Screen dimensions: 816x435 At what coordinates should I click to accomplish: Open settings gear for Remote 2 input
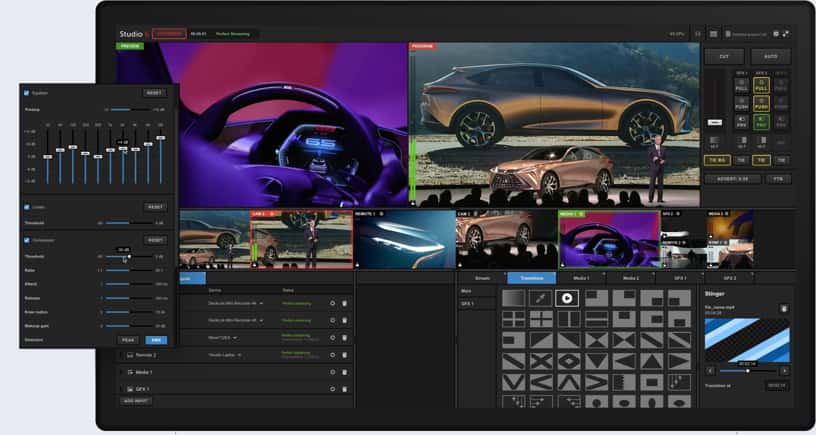(x=333, y=355)
